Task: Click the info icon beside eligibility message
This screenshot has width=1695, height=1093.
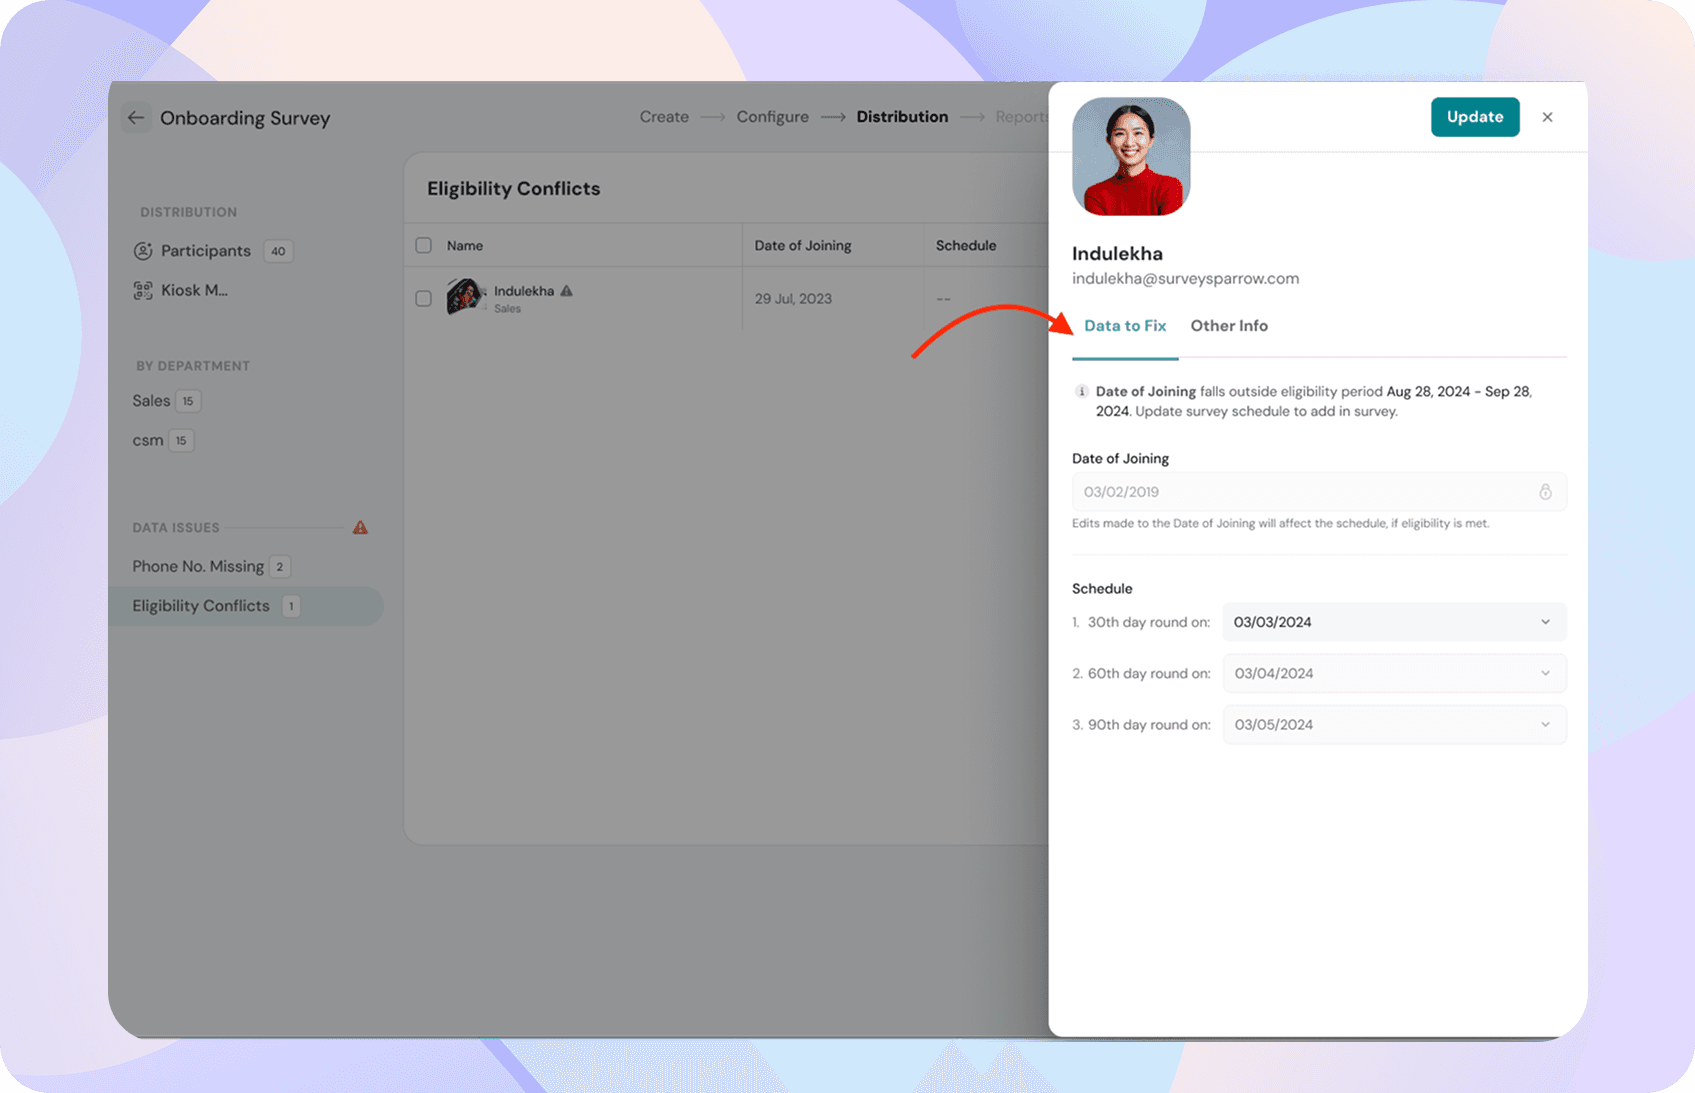Action: tap(1081, 392)
